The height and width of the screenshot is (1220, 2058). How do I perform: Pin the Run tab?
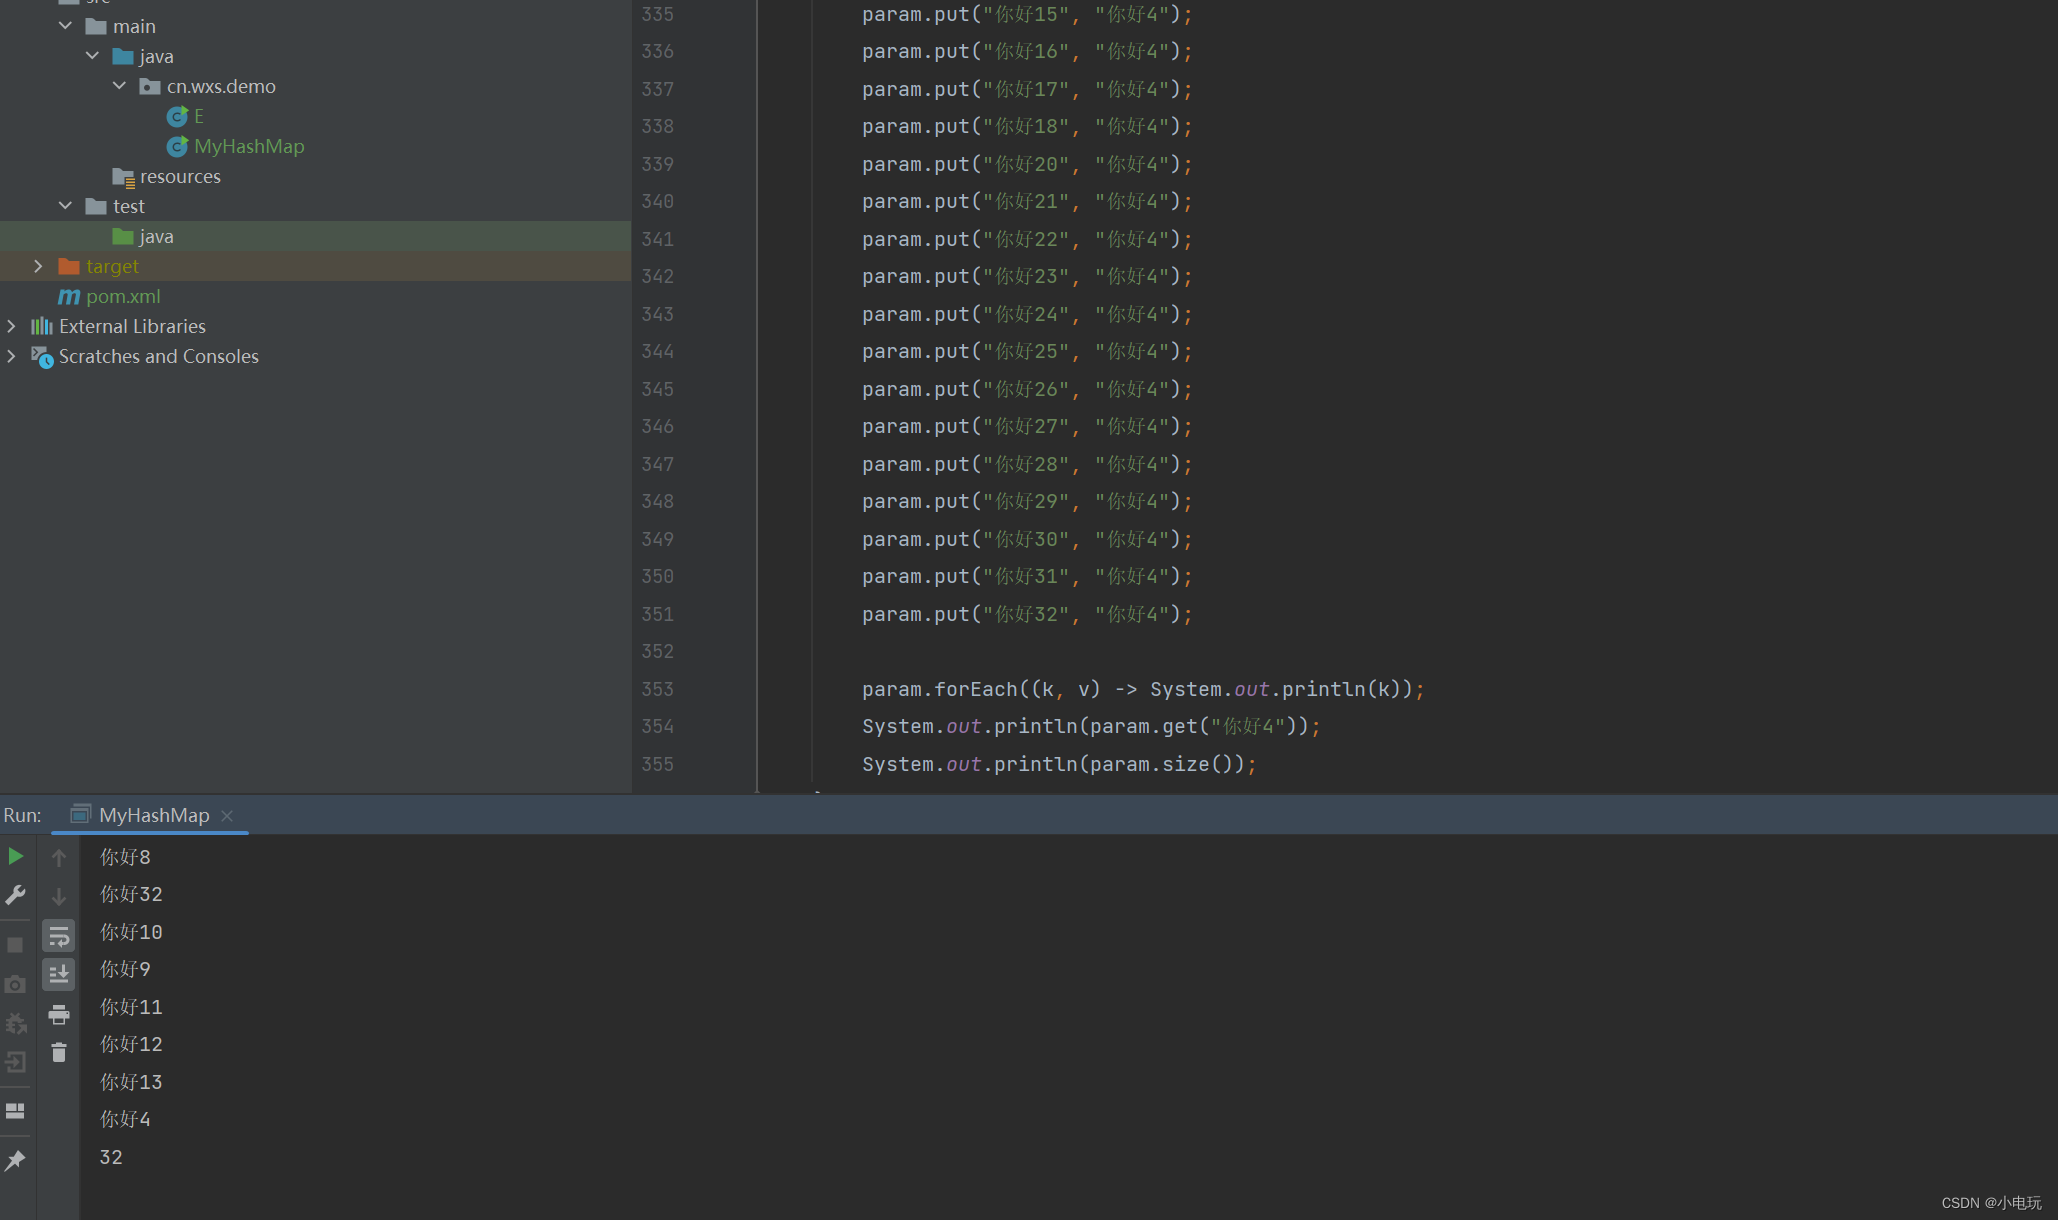[x=15, y=1160]
